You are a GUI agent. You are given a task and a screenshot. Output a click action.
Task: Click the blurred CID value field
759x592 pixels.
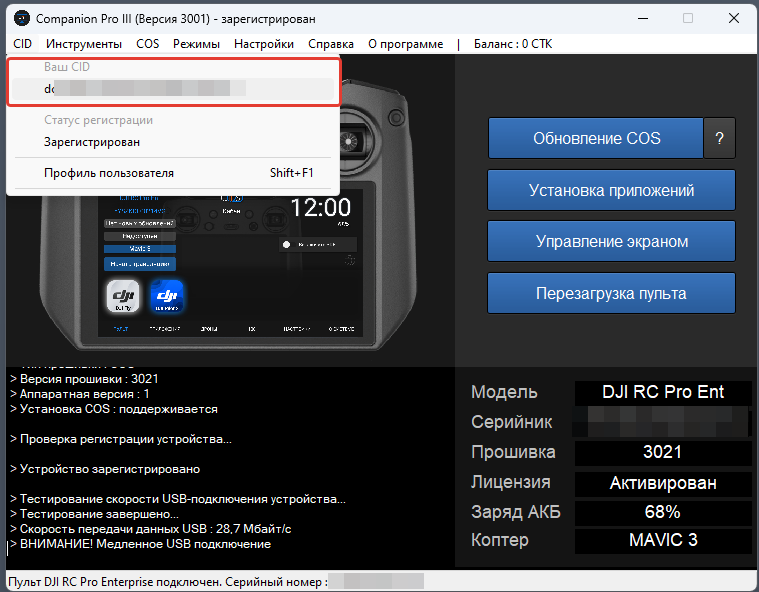(173, 89)
